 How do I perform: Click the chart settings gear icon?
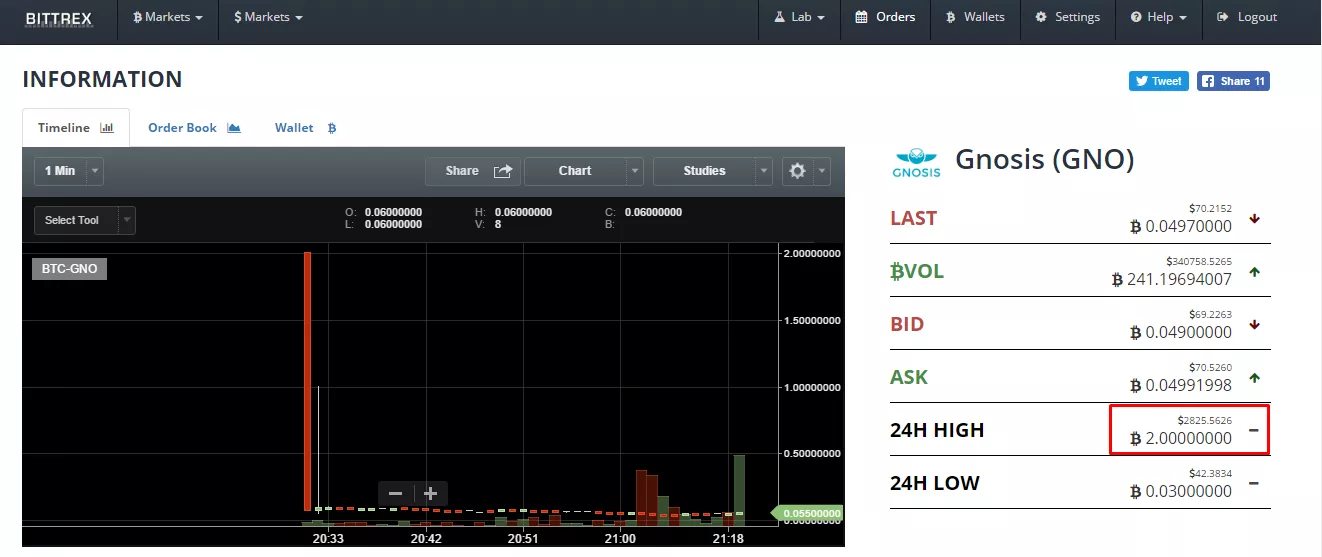click(x=797, y=171)
